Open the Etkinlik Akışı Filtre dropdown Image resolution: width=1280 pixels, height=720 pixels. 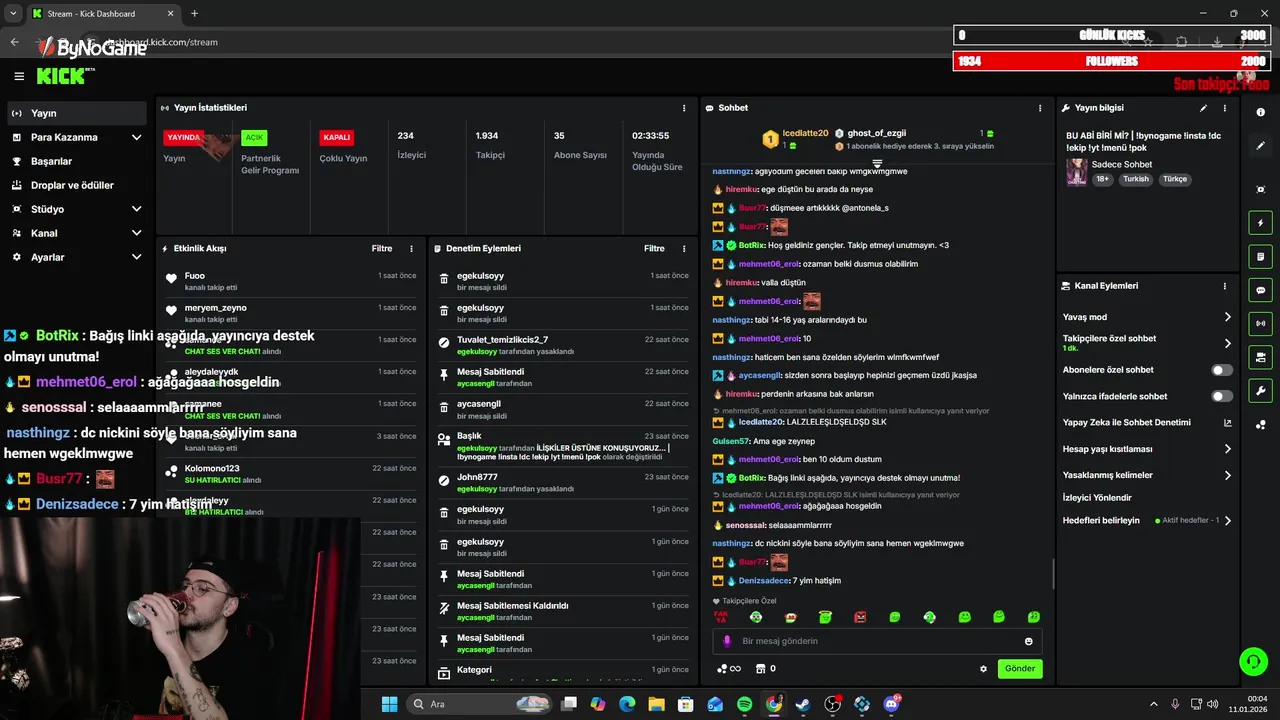tap(382, 248)
